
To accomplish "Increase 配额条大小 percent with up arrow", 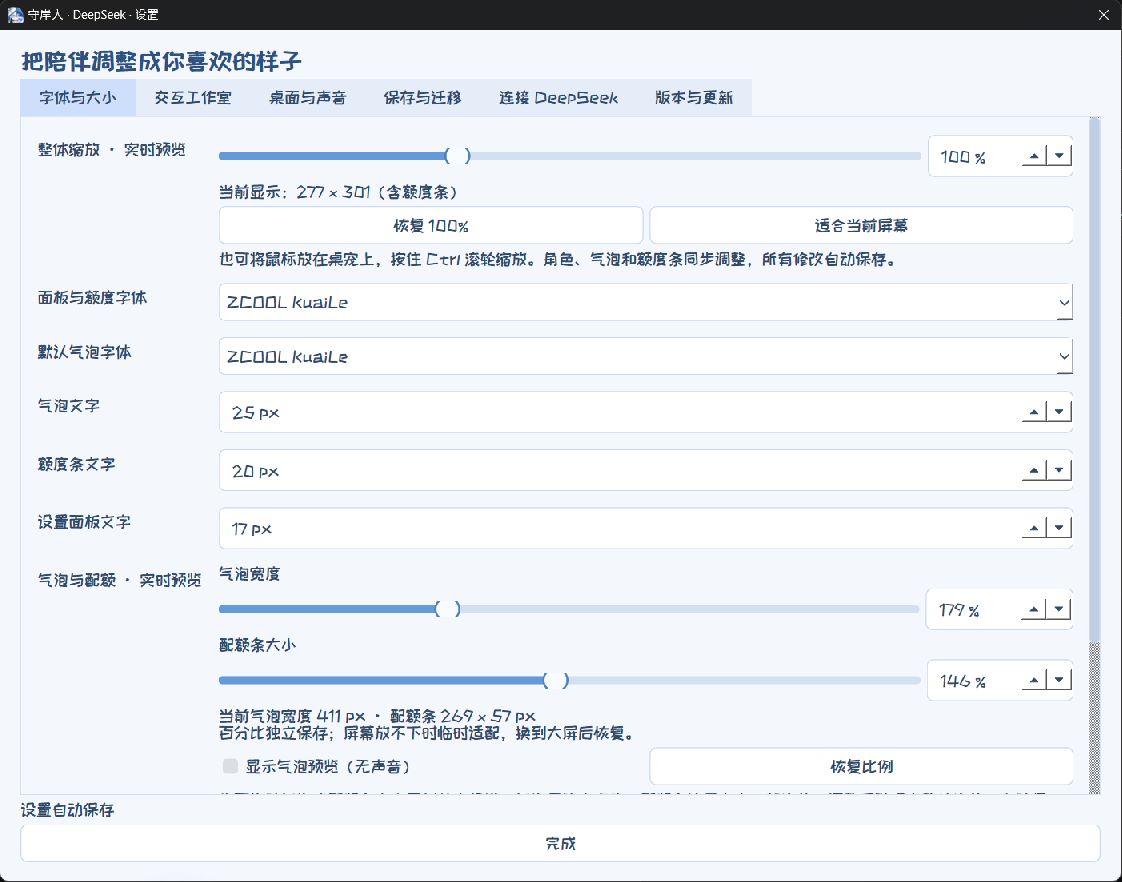I will [x=1034, y=680].
